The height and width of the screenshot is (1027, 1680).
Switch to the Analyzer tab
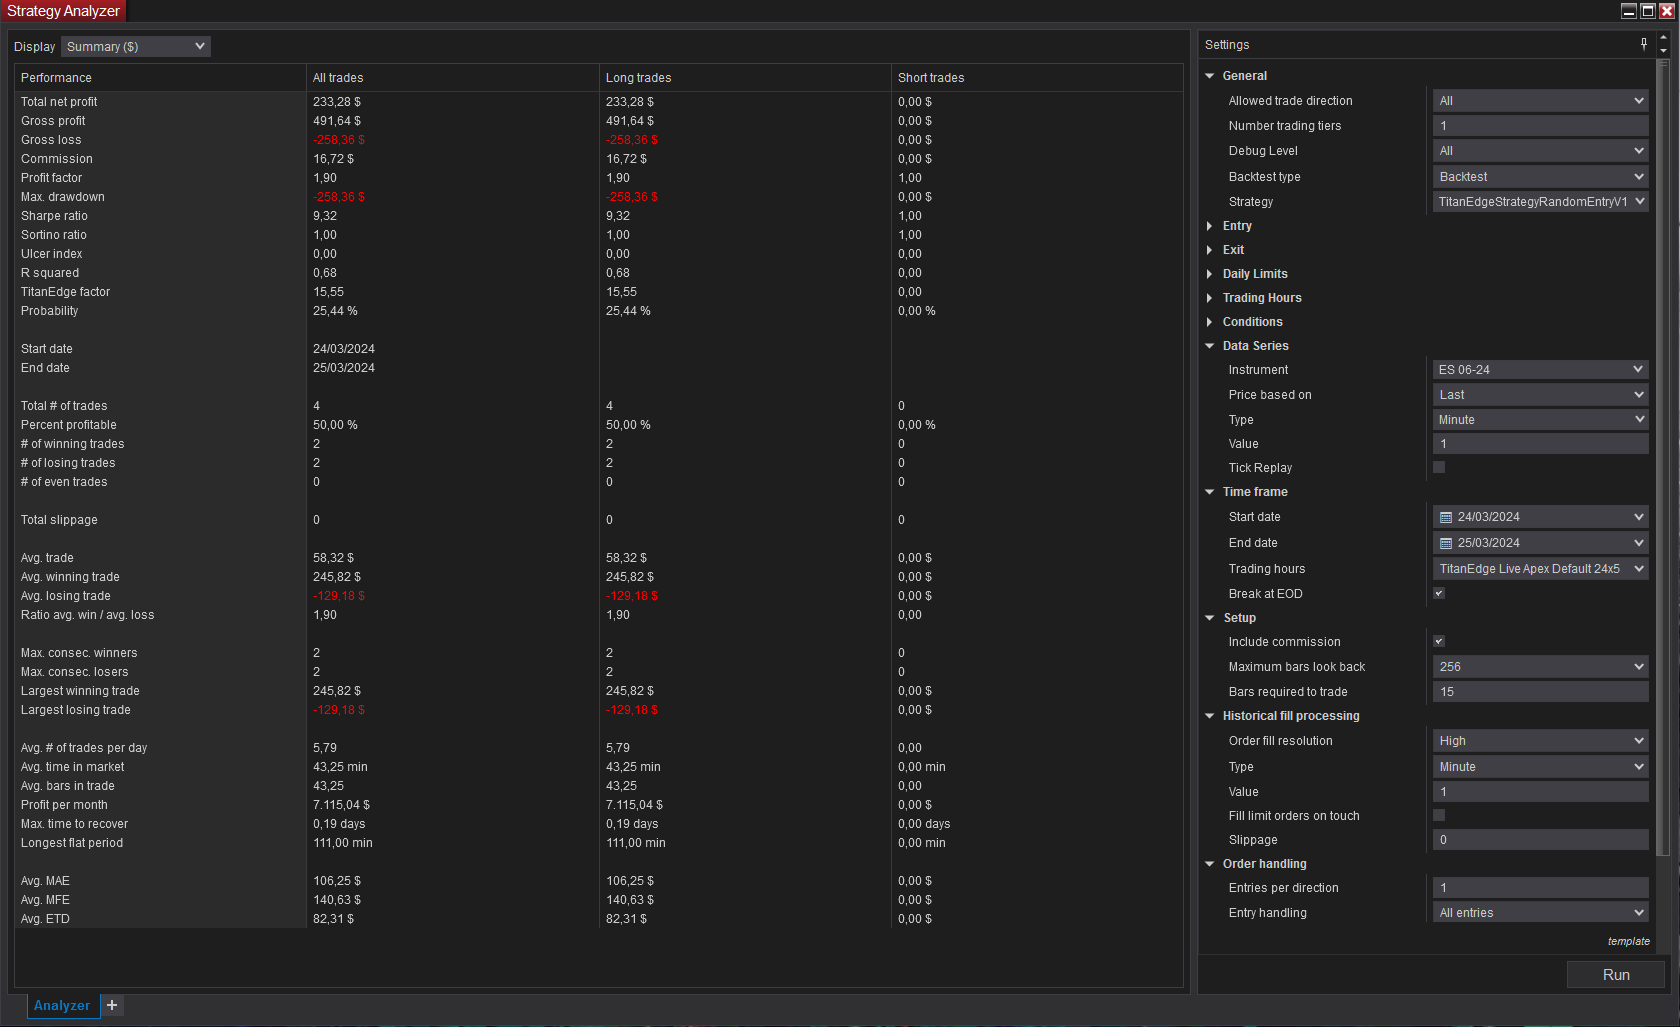click(62, 1005)
